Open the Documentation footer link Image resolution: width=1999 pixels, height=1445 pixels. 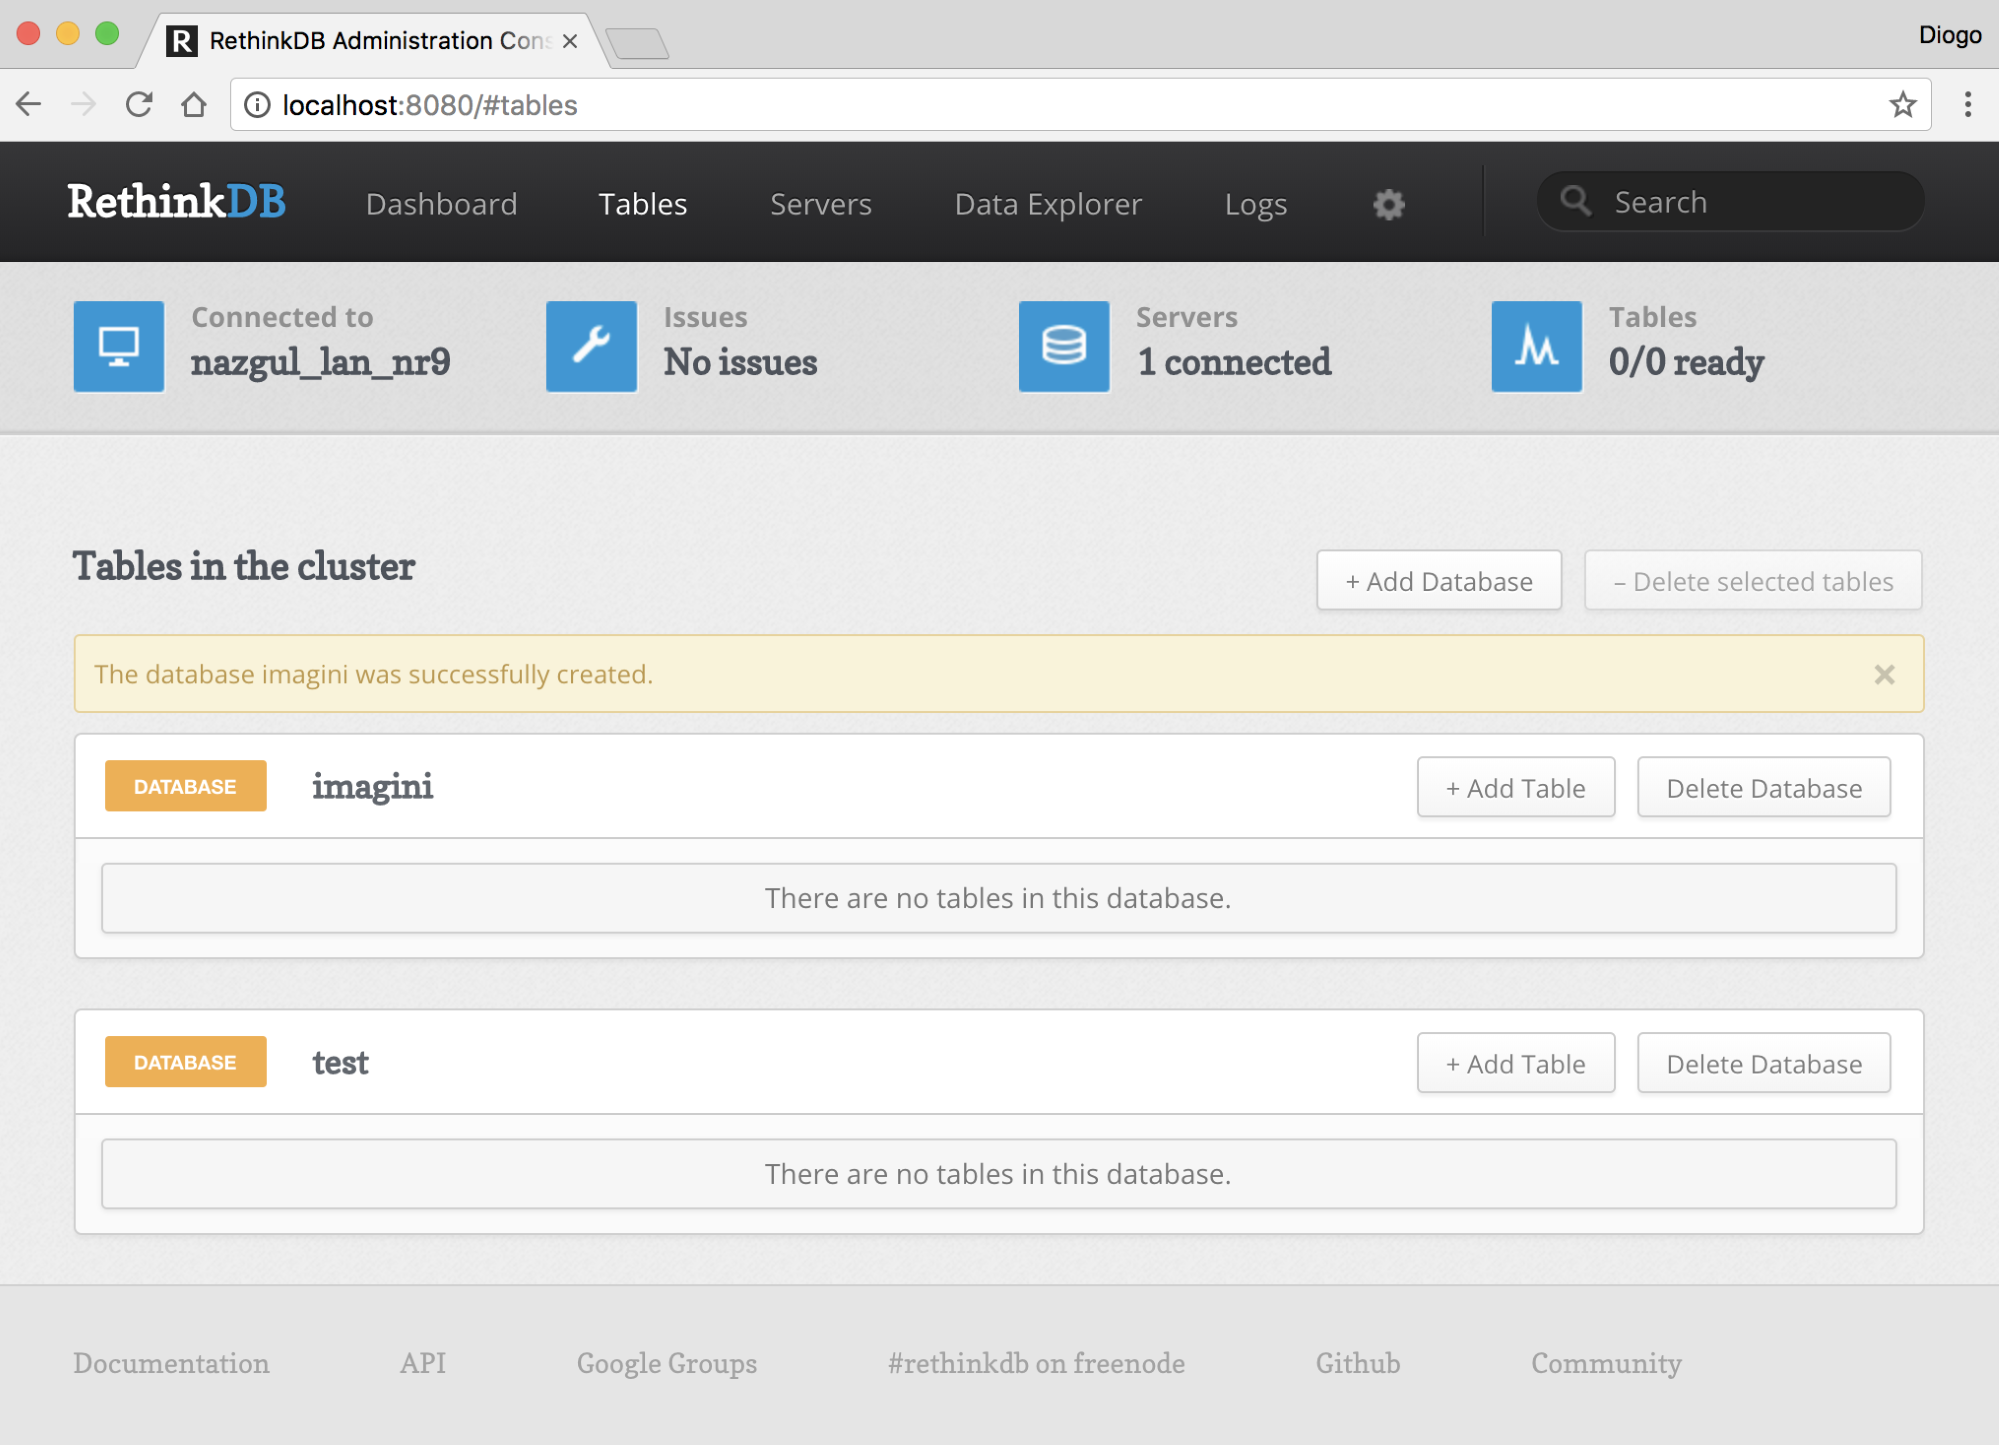(171, 1363)
